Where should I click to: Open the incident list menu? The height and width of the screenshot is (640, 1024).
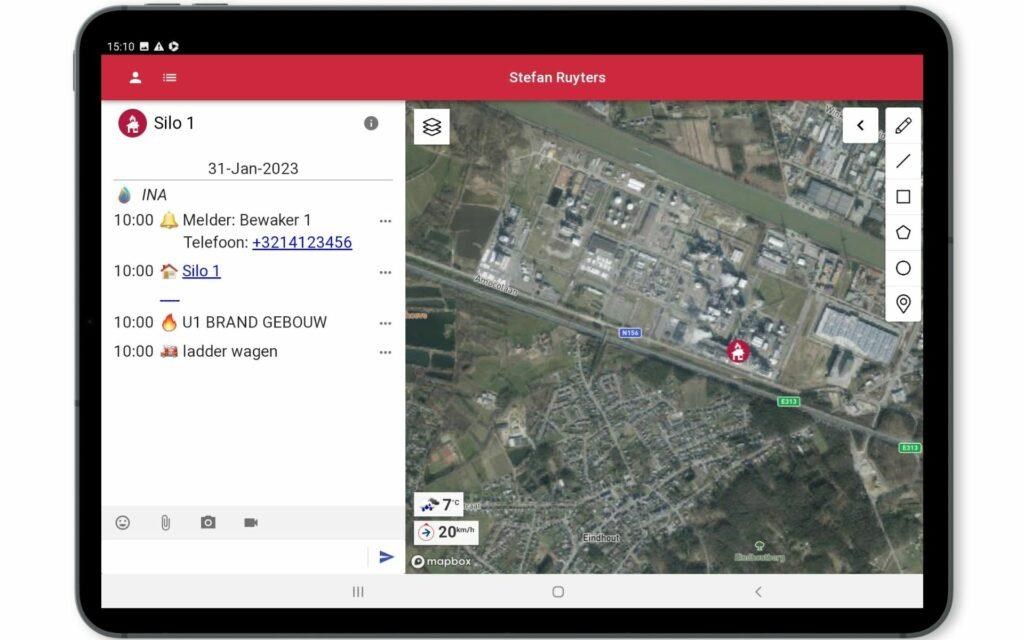tap(170, 77)
